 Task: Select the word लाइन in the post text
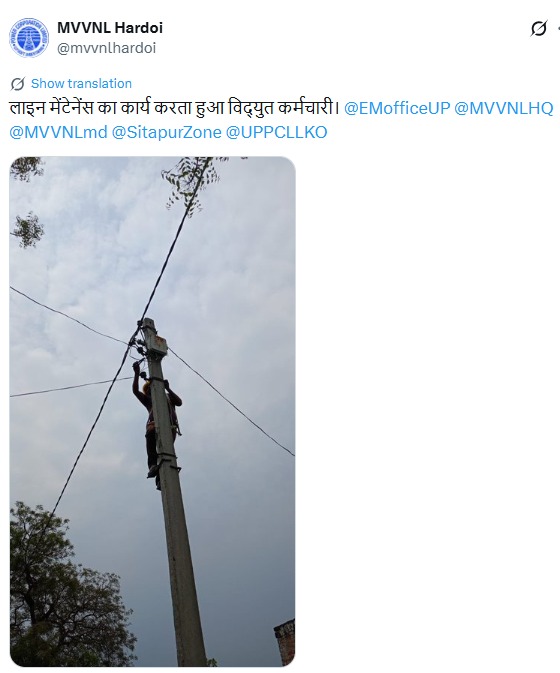coord(27,108)
